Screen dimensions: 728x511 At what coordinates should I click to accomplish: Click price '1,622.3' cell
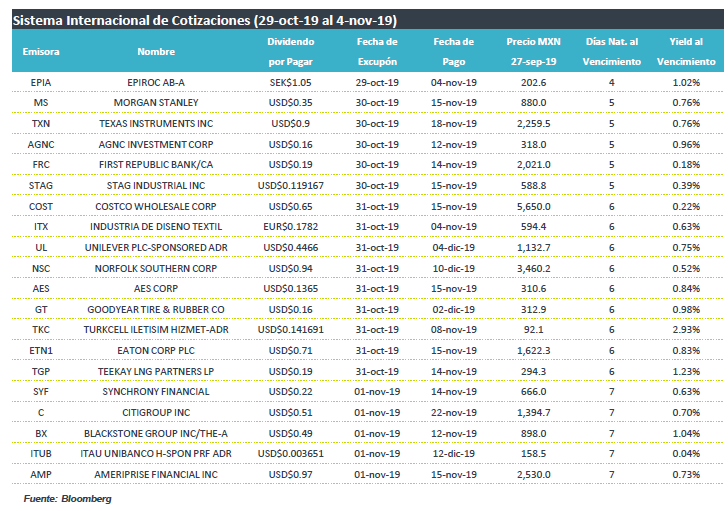pyautogui.click(x=533, y=350)
